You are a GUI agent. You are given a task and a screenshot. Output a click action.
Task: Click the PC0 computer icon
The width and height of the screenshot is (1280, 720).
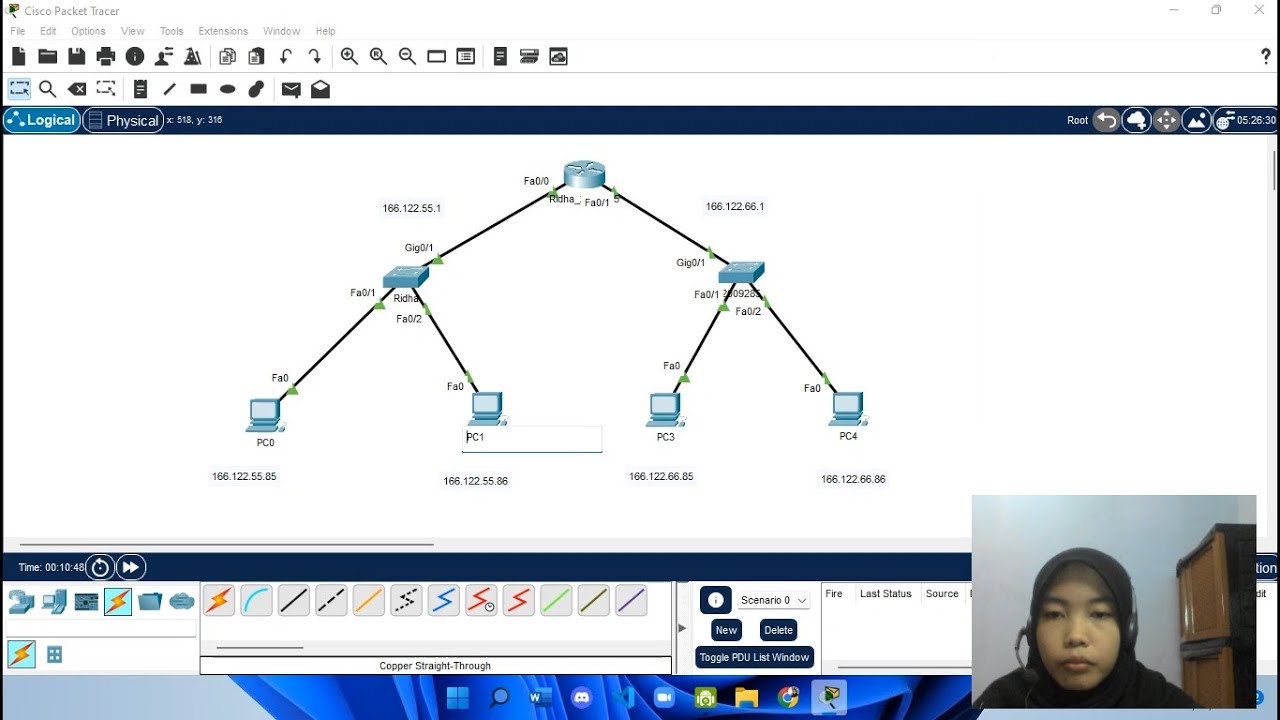pyautogui.click(x=265, y=414)
